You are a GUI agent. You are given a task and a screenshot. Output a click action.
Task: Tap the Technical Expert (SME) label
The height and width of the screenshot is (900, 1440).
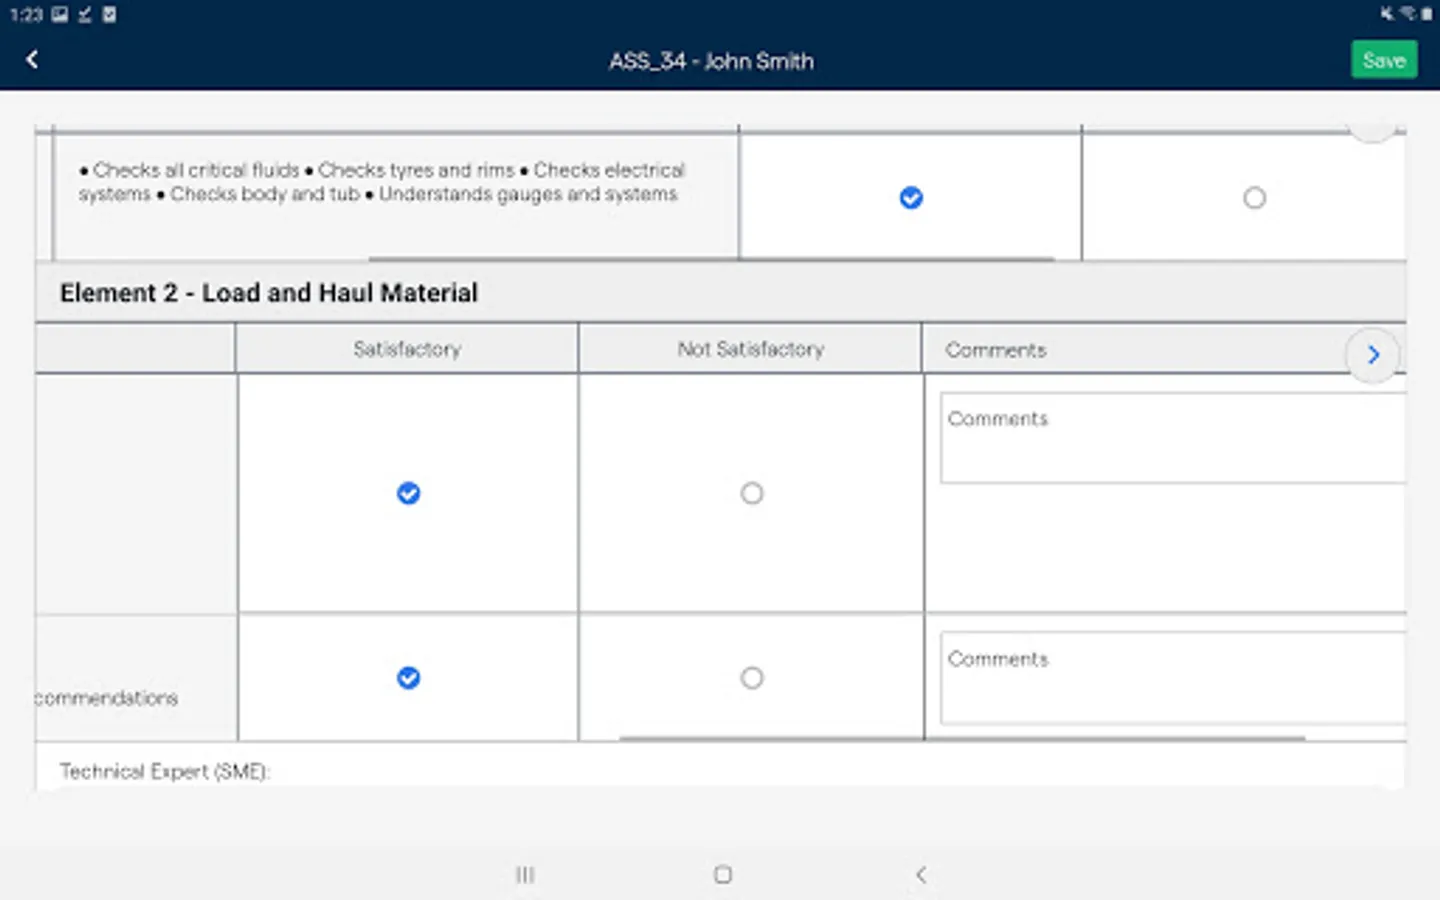pyautogui.click(x=165, y=771)
